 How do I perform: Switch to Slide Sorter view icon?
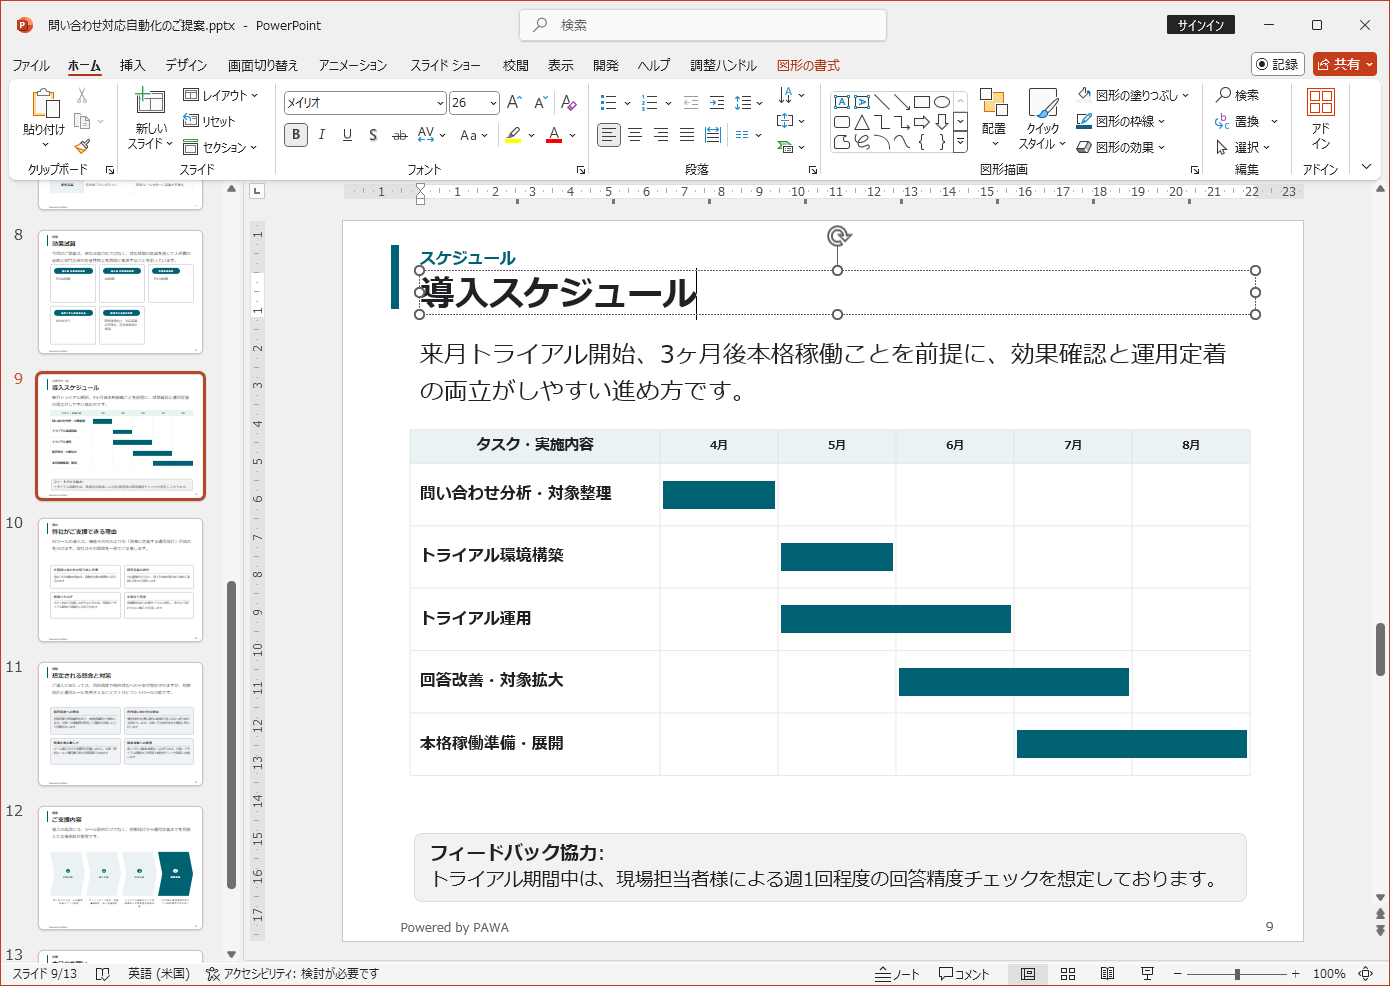point(1067,972)
